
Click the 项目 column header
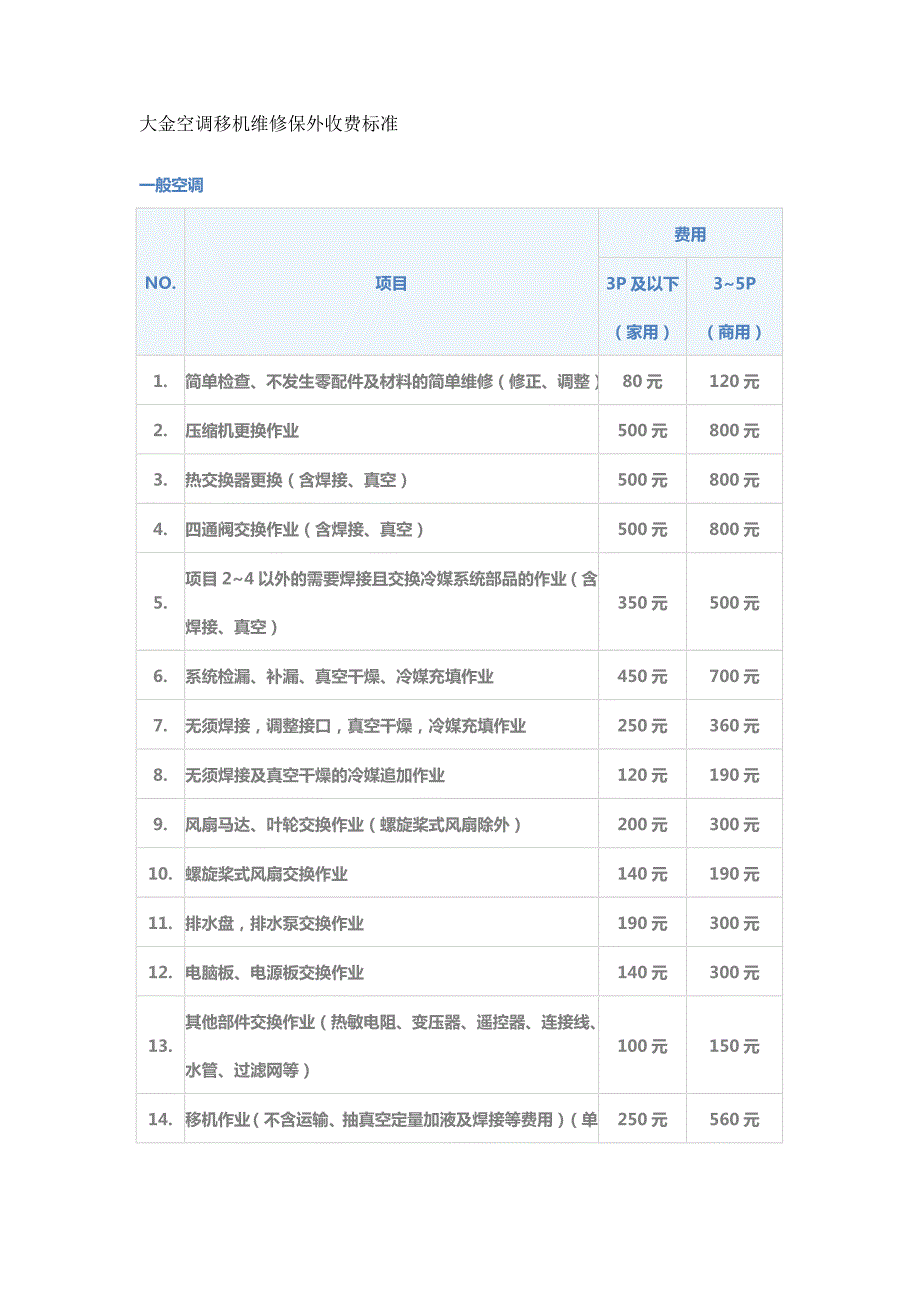[391, 283]
